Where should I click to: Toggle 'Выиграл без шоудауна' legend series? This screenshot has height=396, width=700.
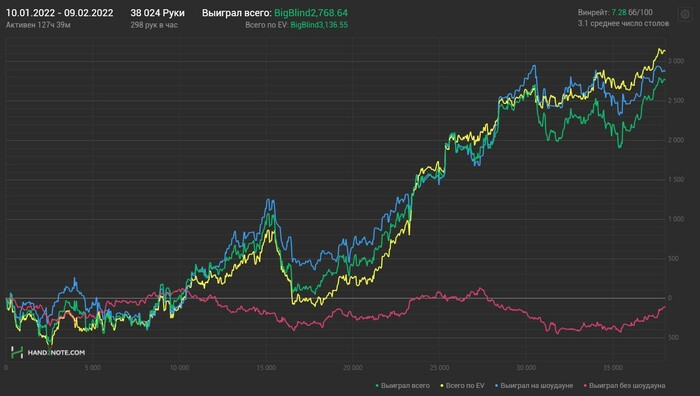click(x=625, y=385)
